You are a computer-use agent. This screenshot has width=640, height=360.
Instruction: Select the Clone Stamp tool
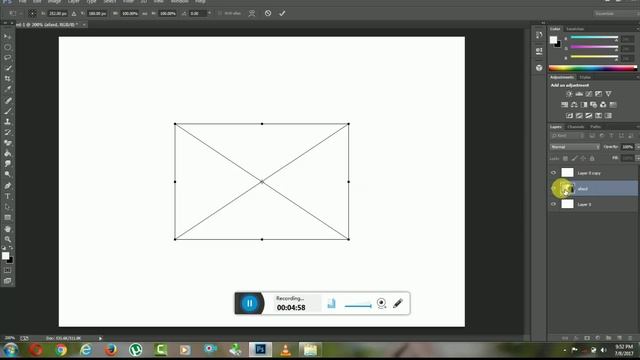(x=7, y=121)
